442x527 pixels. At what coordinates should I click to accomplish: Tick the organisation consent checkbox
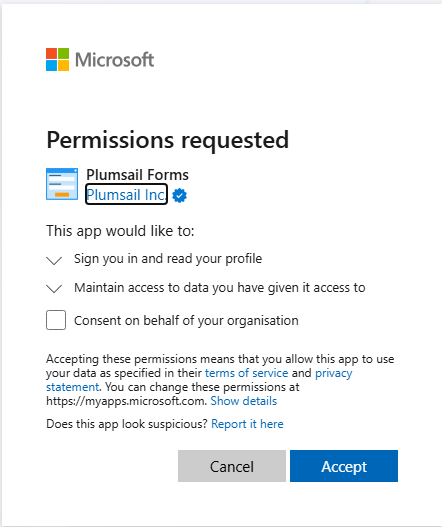tap(56, 320)
